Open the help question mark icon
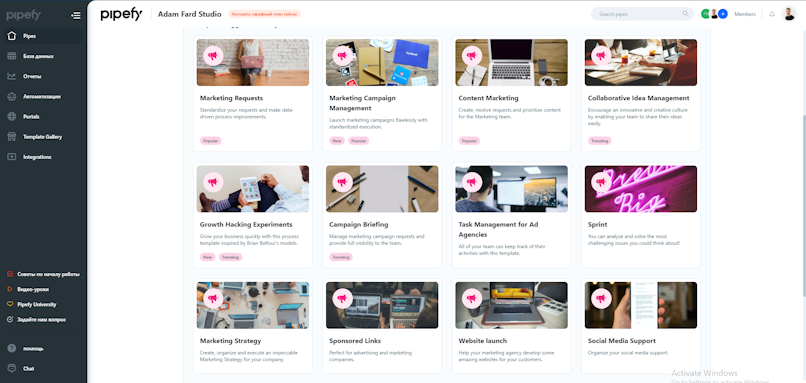 (x=12, y=349)
